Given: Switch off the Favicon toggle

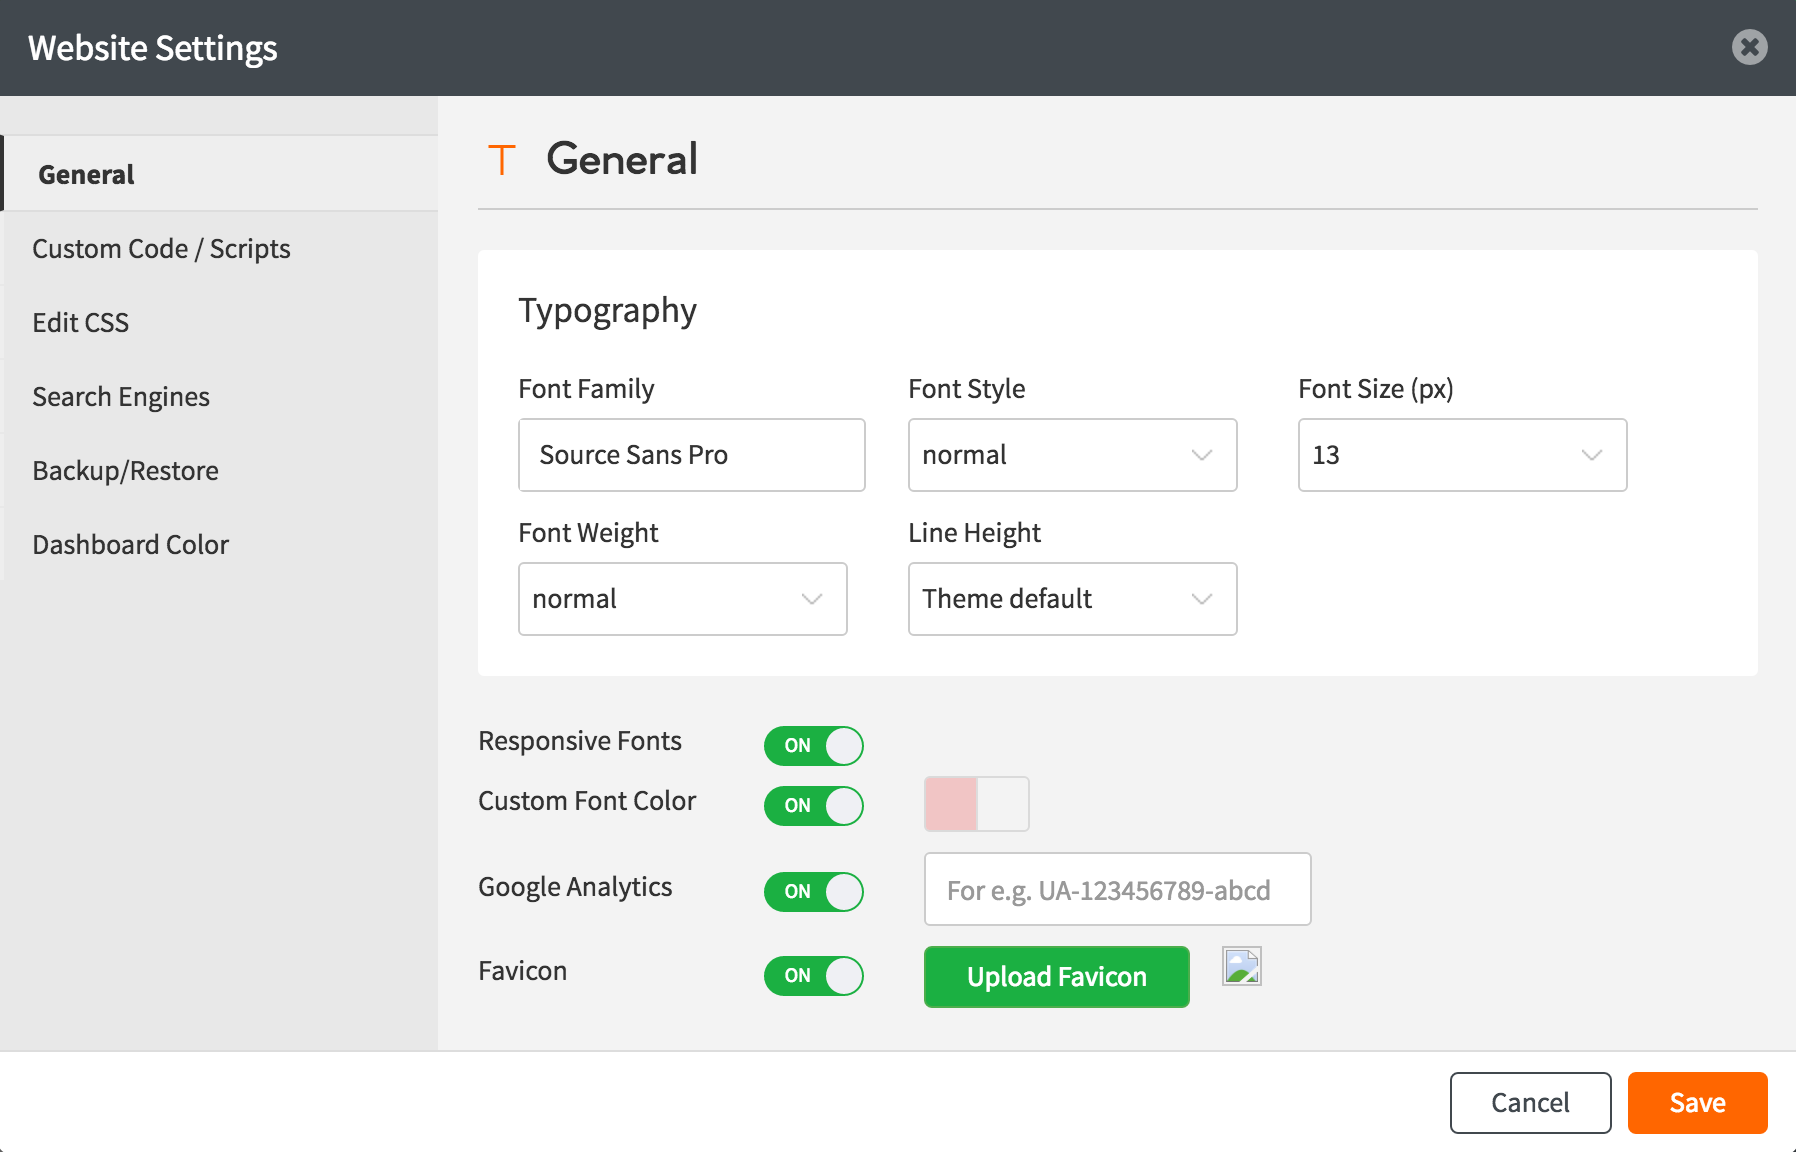Looking at the screenshot, I should [x=813, y=976].
